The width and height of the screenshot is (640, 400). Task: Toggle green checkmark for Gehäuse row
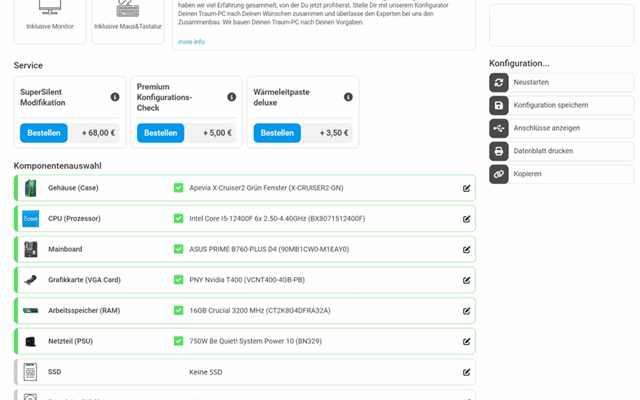click(x=178, y=188)
